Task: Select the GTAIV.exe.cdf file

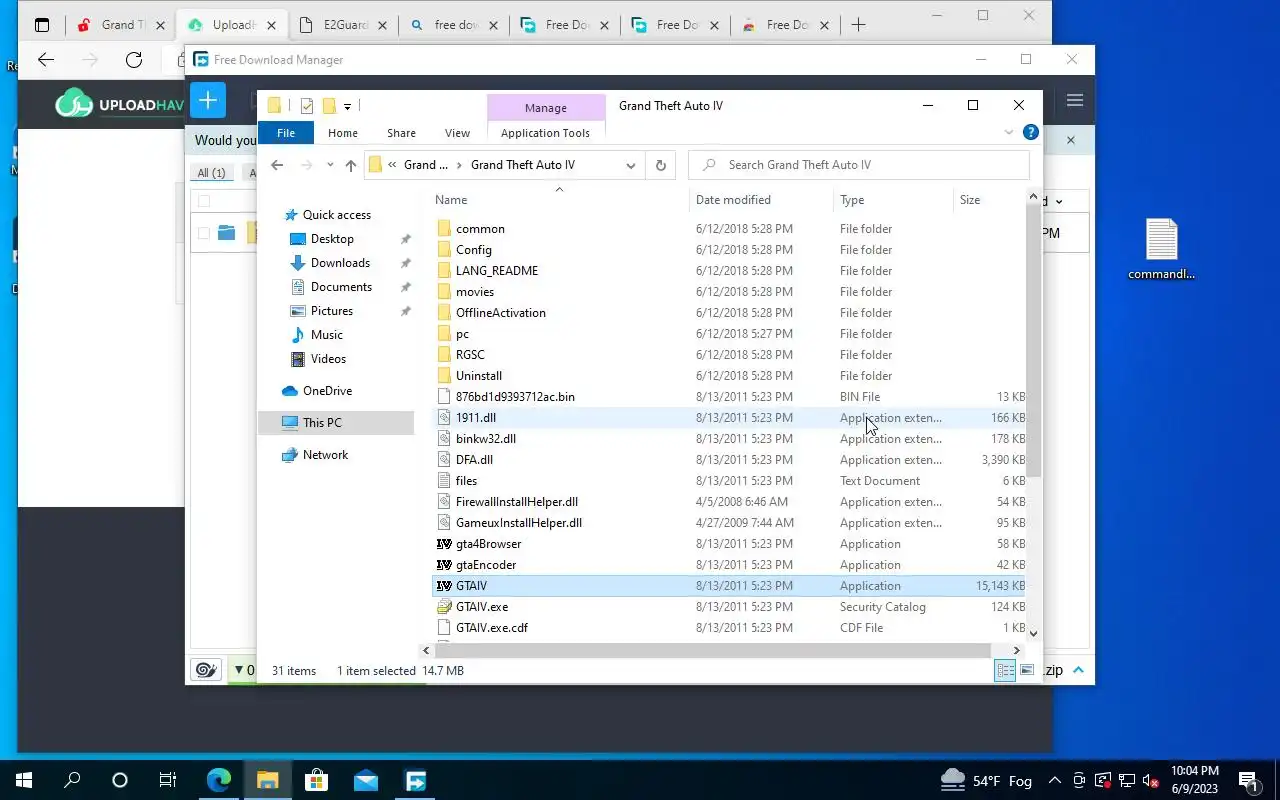Action: pos(729,628)
